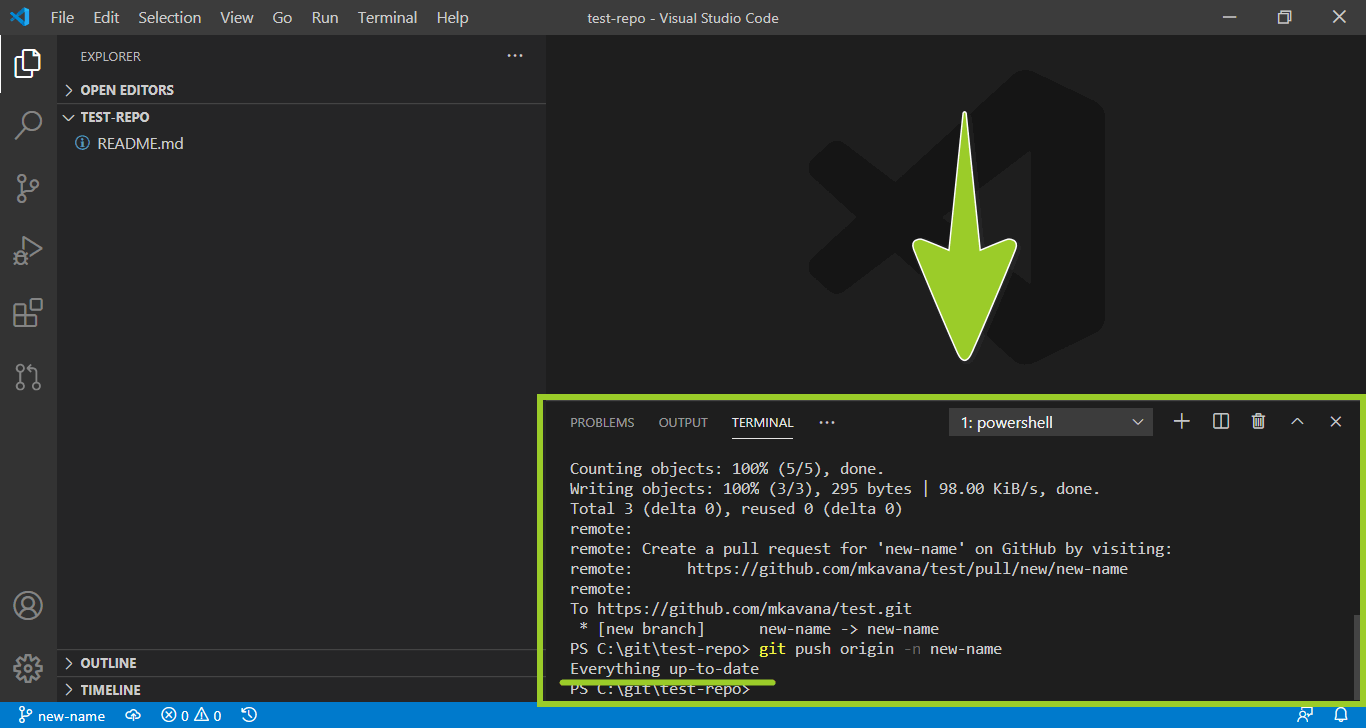
Task: Click the test.git repository URL in terminal
Action: (754, 609)
